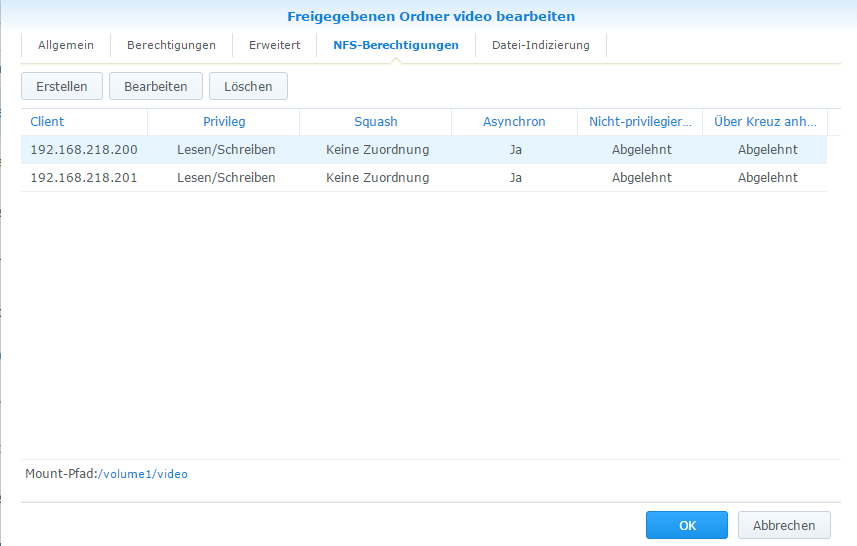Open the Berechtigungen tab
This screenshot has height=546, width=857.
point(171,45)
